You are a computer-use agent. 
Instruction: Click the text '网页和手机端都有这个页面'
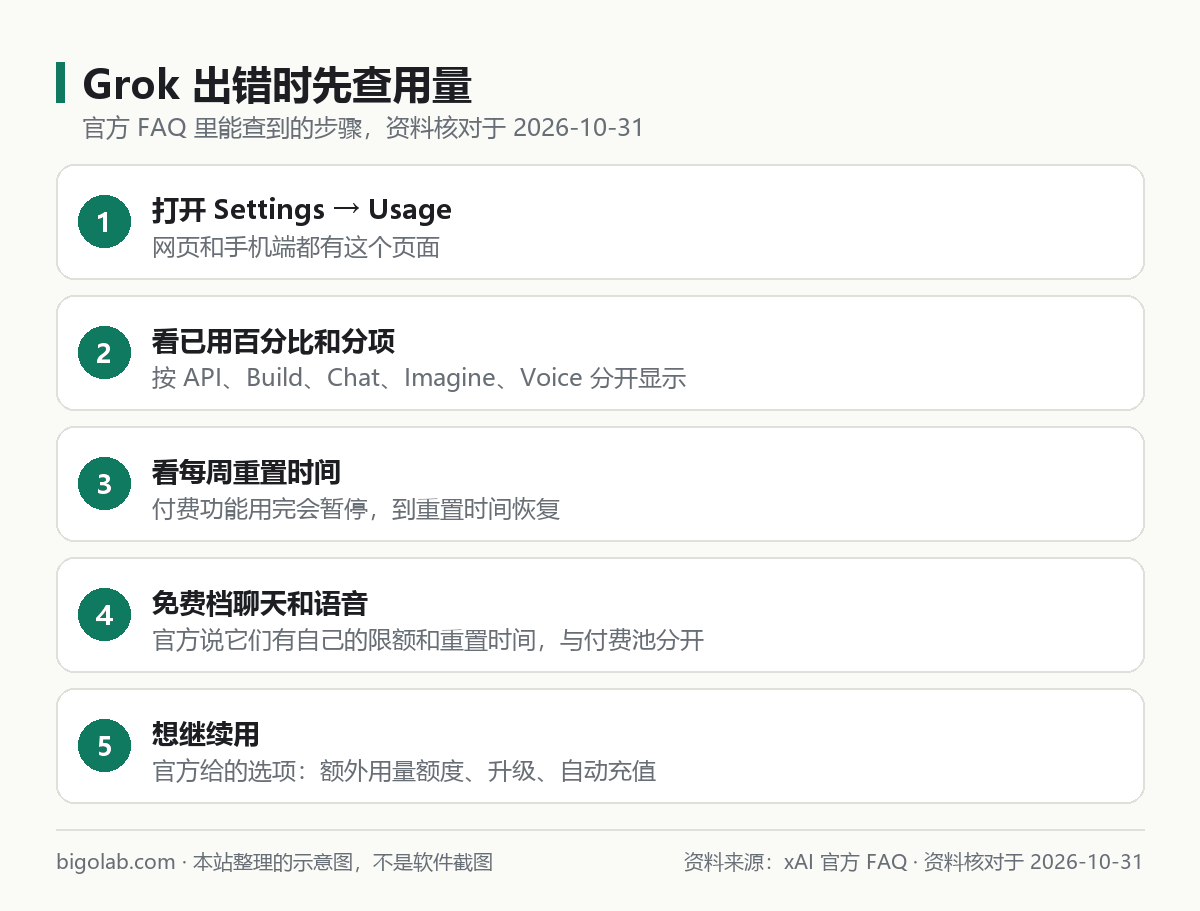point(296,247)
